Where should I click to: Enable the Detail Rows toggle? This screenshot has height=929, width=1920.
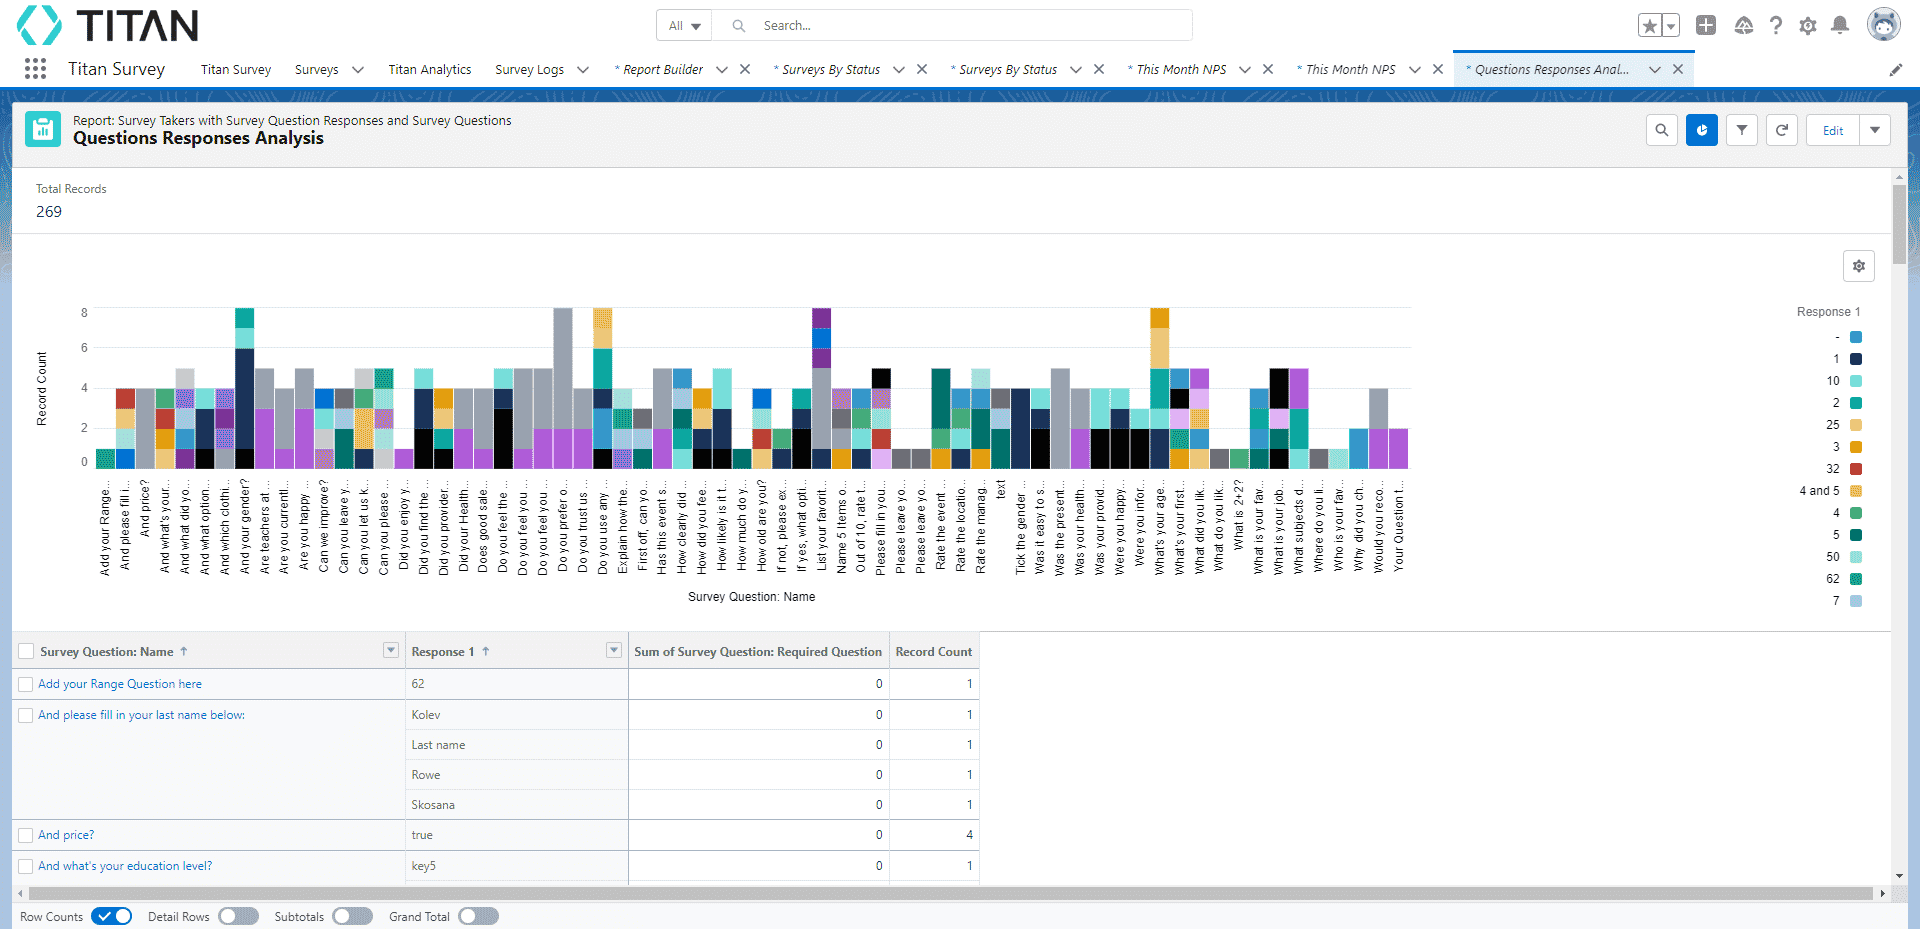(x=238, y=916)
